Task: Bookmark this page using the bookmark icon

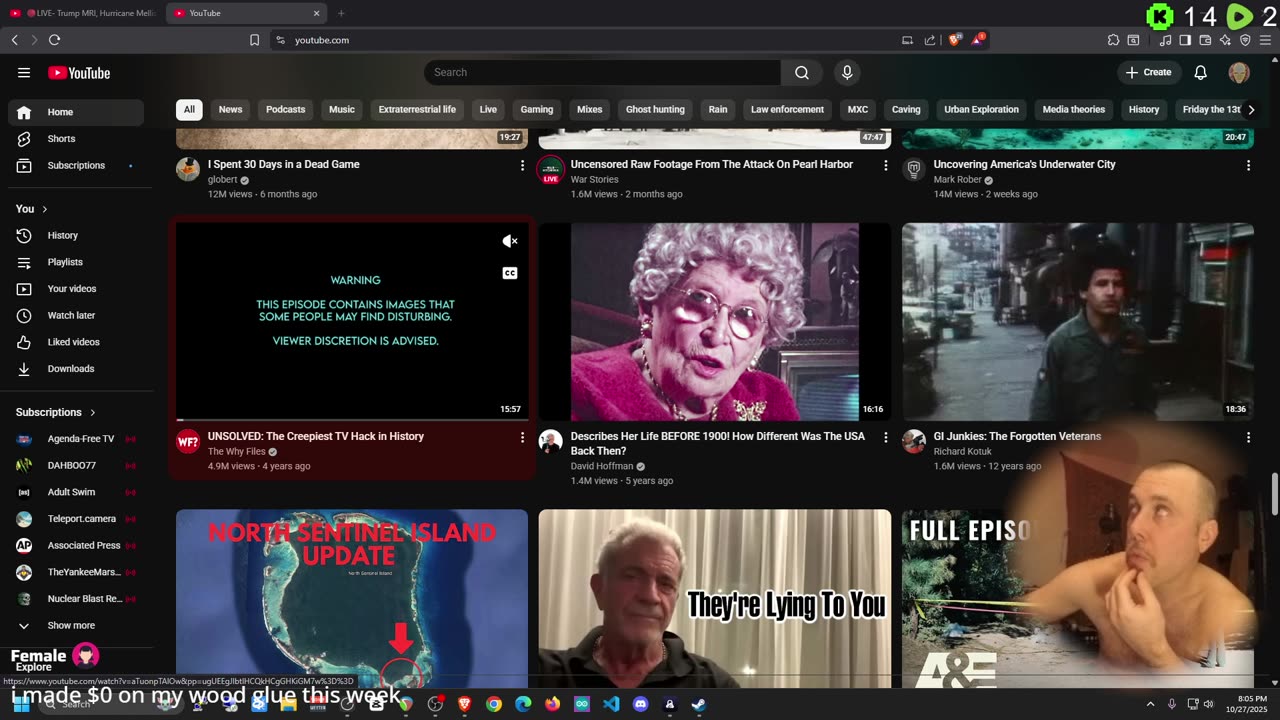Action: 254,40
